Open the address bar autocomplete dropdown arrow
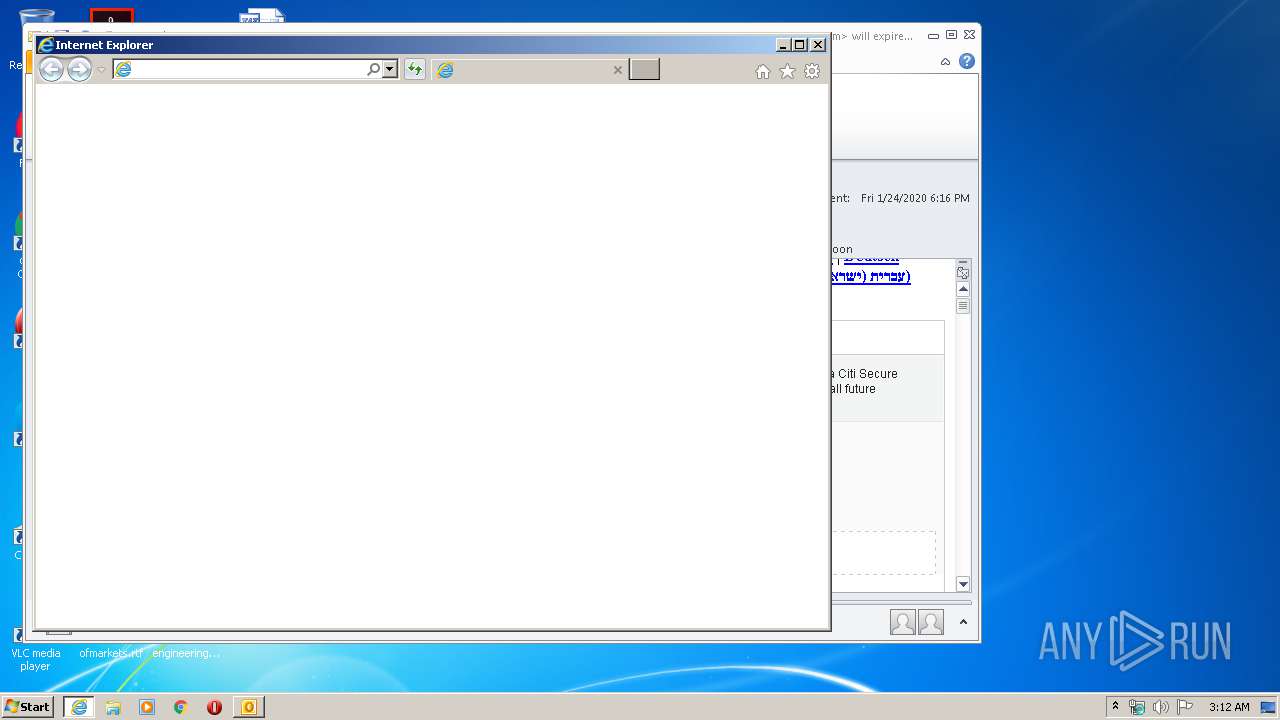The width and height of the screenshot is (1280, 720). tap(390, 69)
